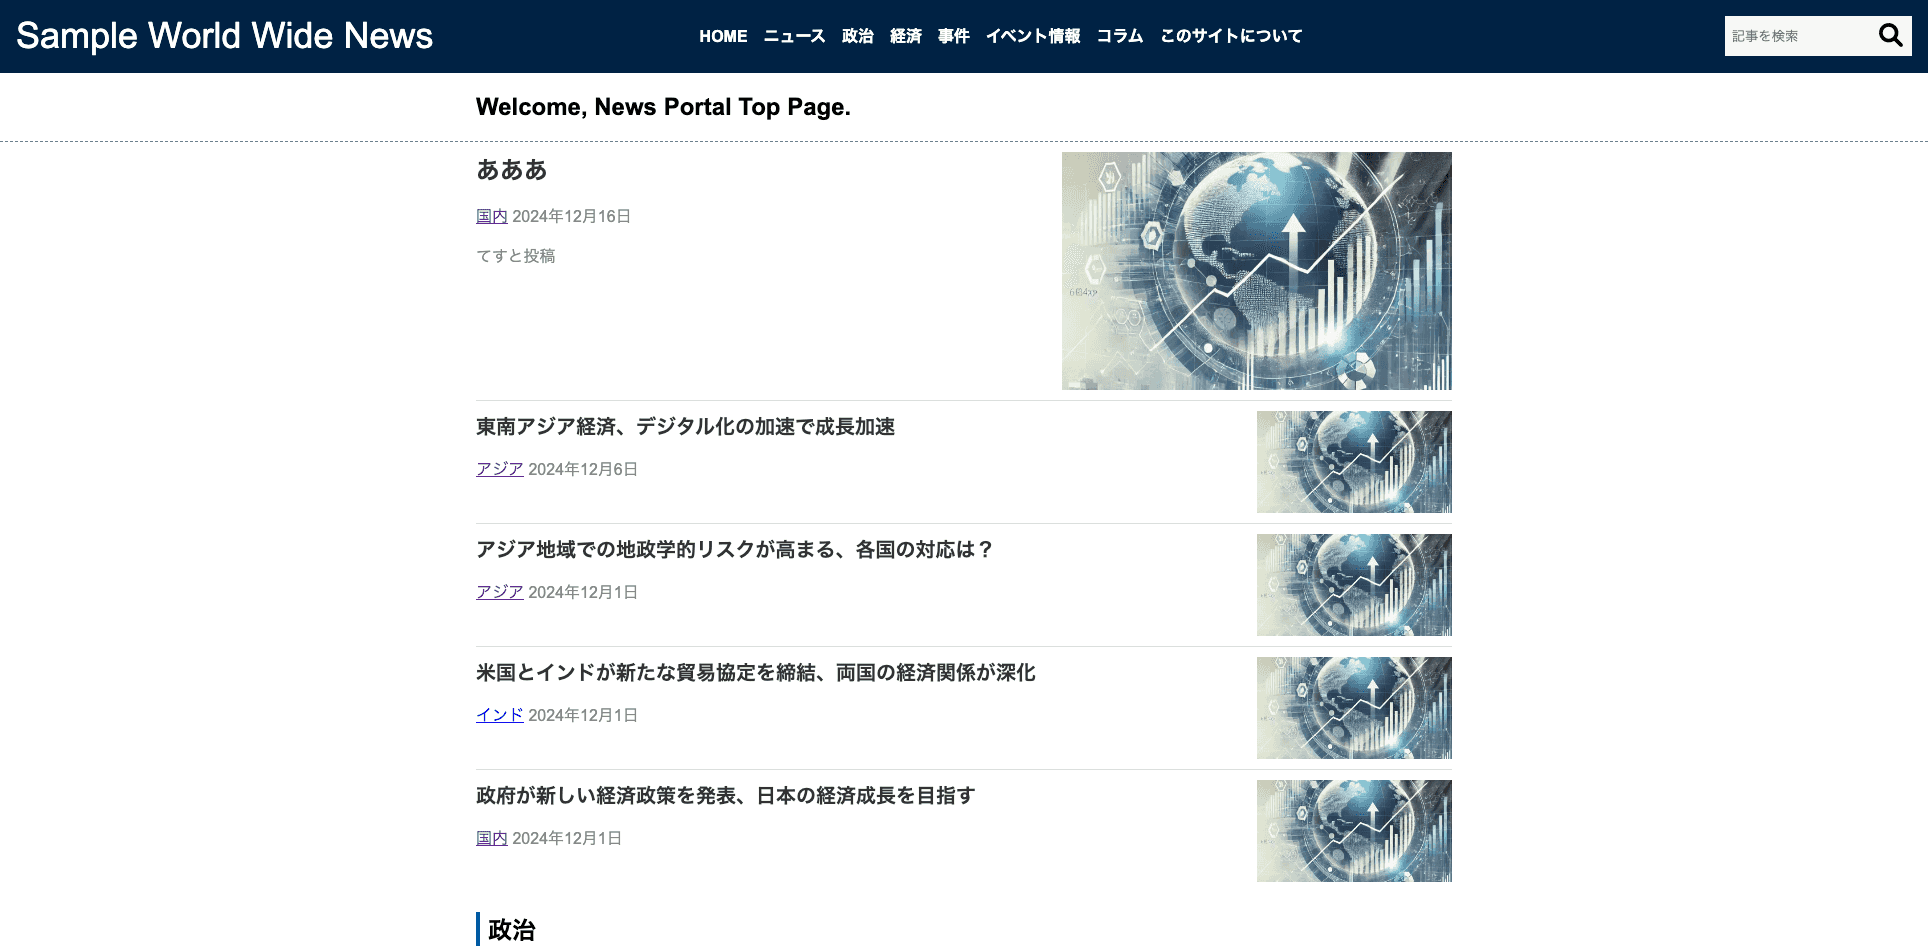Click the thumbnail for the geopolitical risk article
Image resolution: width=1928 pixels, height=946 pixels.
pos(1354,585)
